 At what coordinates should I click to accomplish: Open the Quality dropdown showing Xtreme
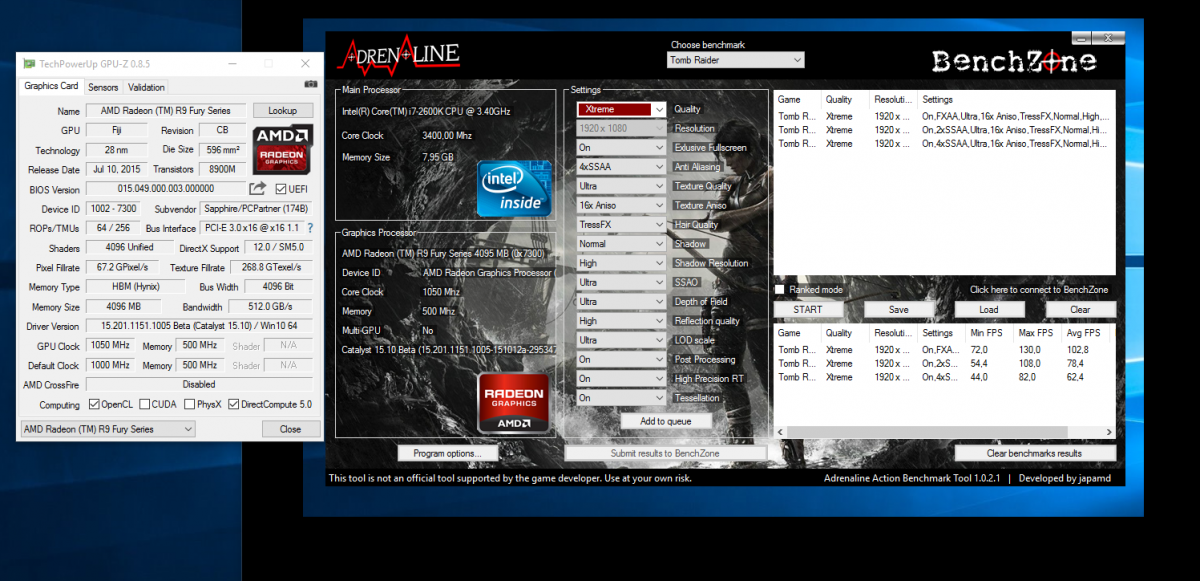(621, 109)
